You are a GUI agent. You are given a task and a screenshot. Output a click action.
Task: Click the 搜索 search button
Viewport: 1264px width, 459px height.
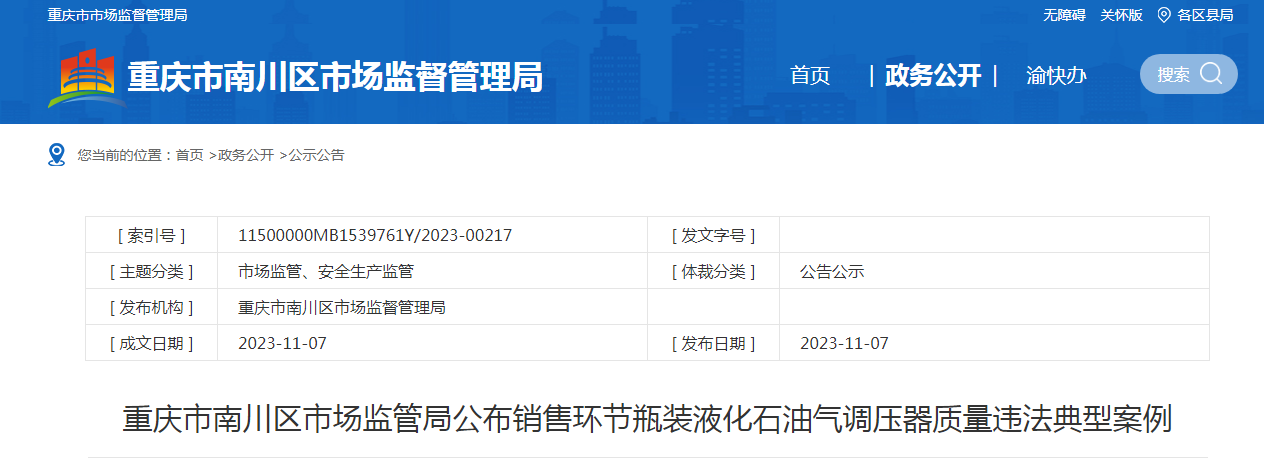[1189, 74]
